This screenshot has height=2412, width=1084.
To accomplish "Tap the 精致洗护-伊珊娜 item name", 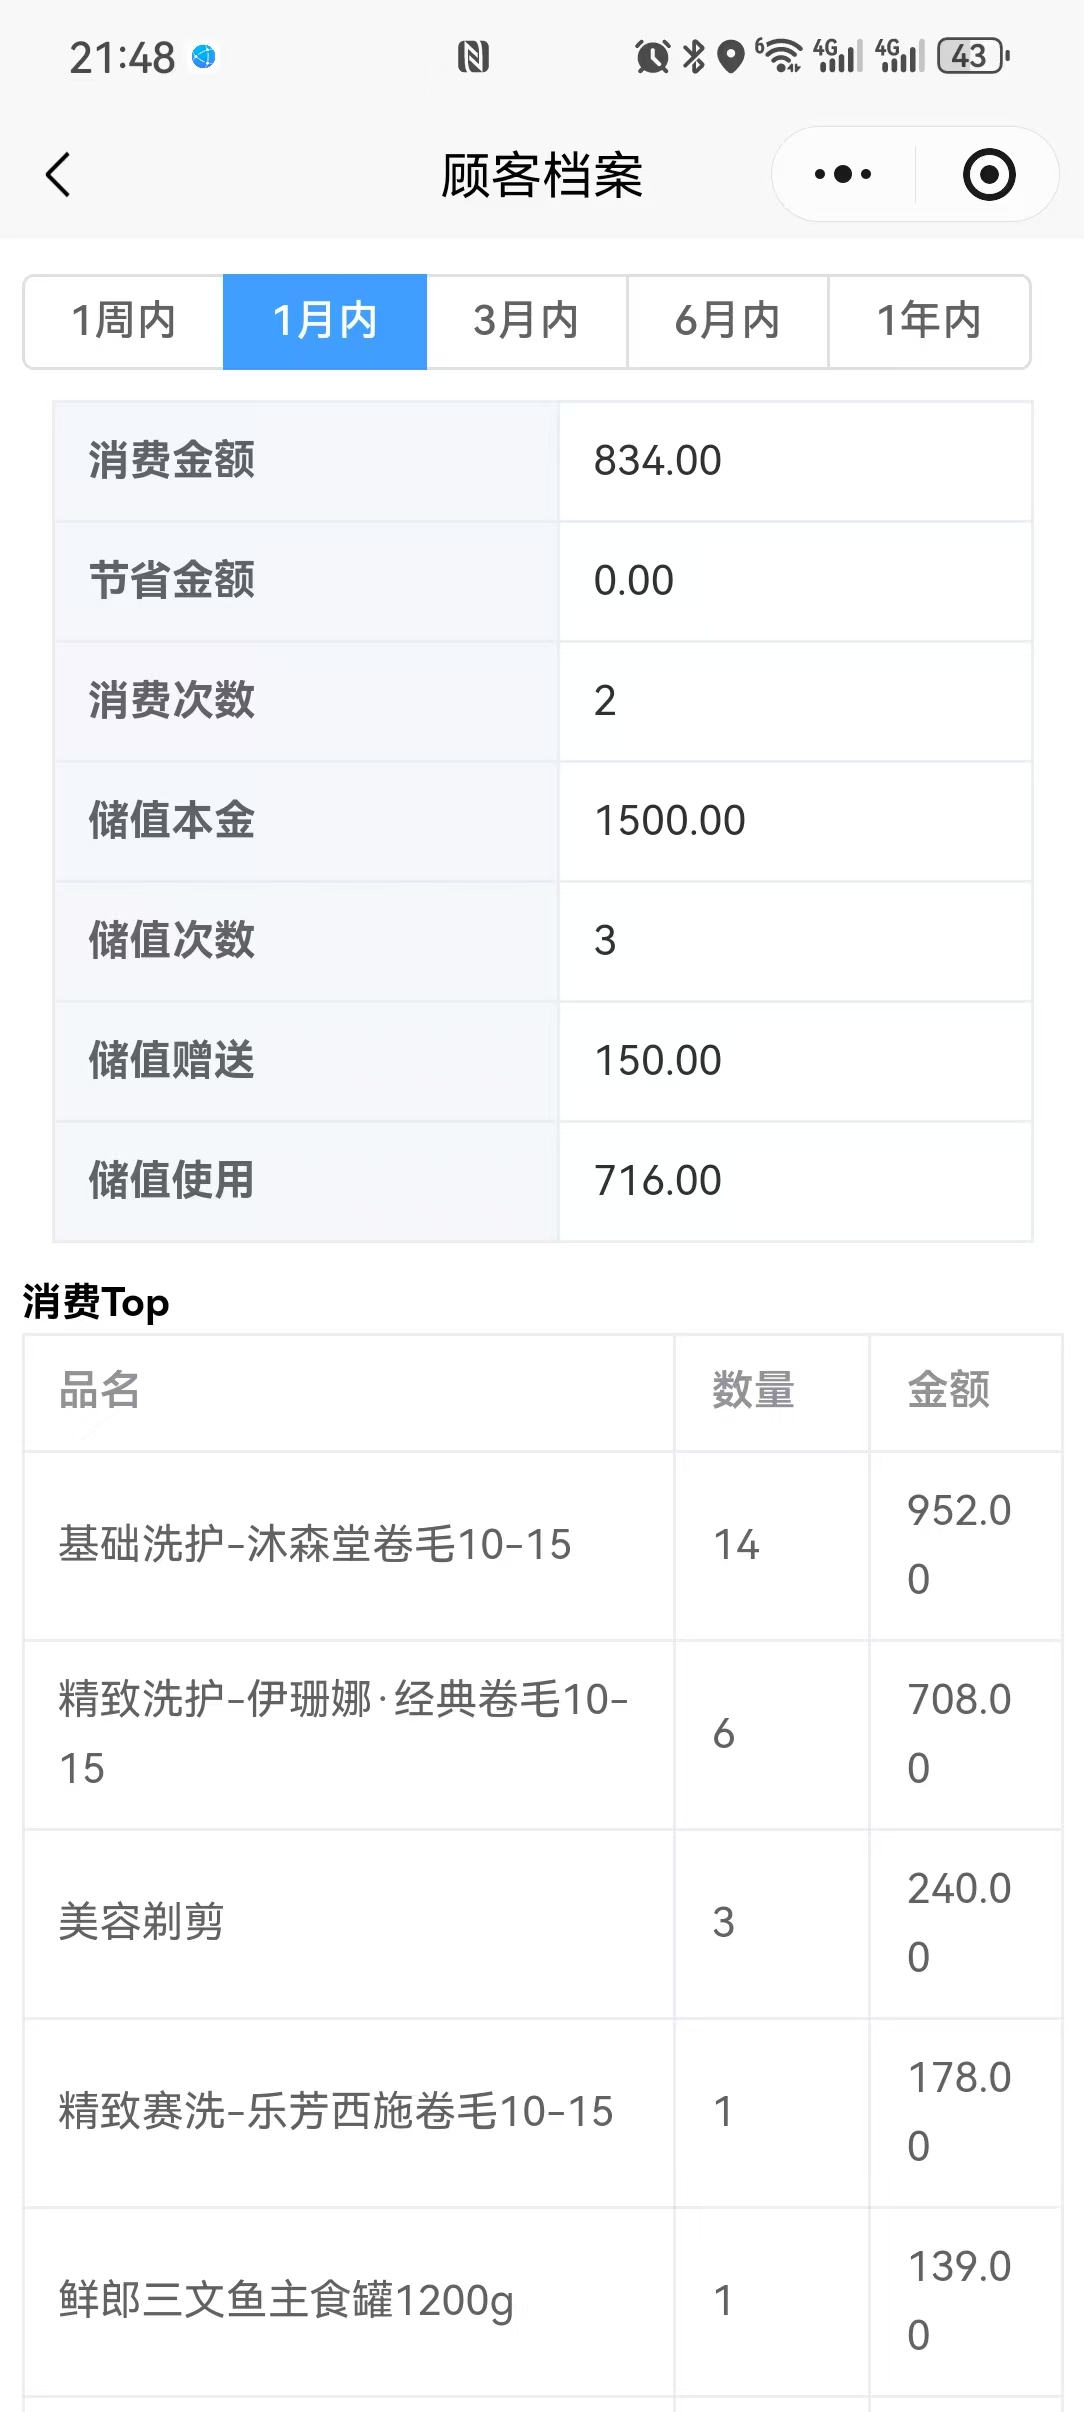I will point(343,1733).
